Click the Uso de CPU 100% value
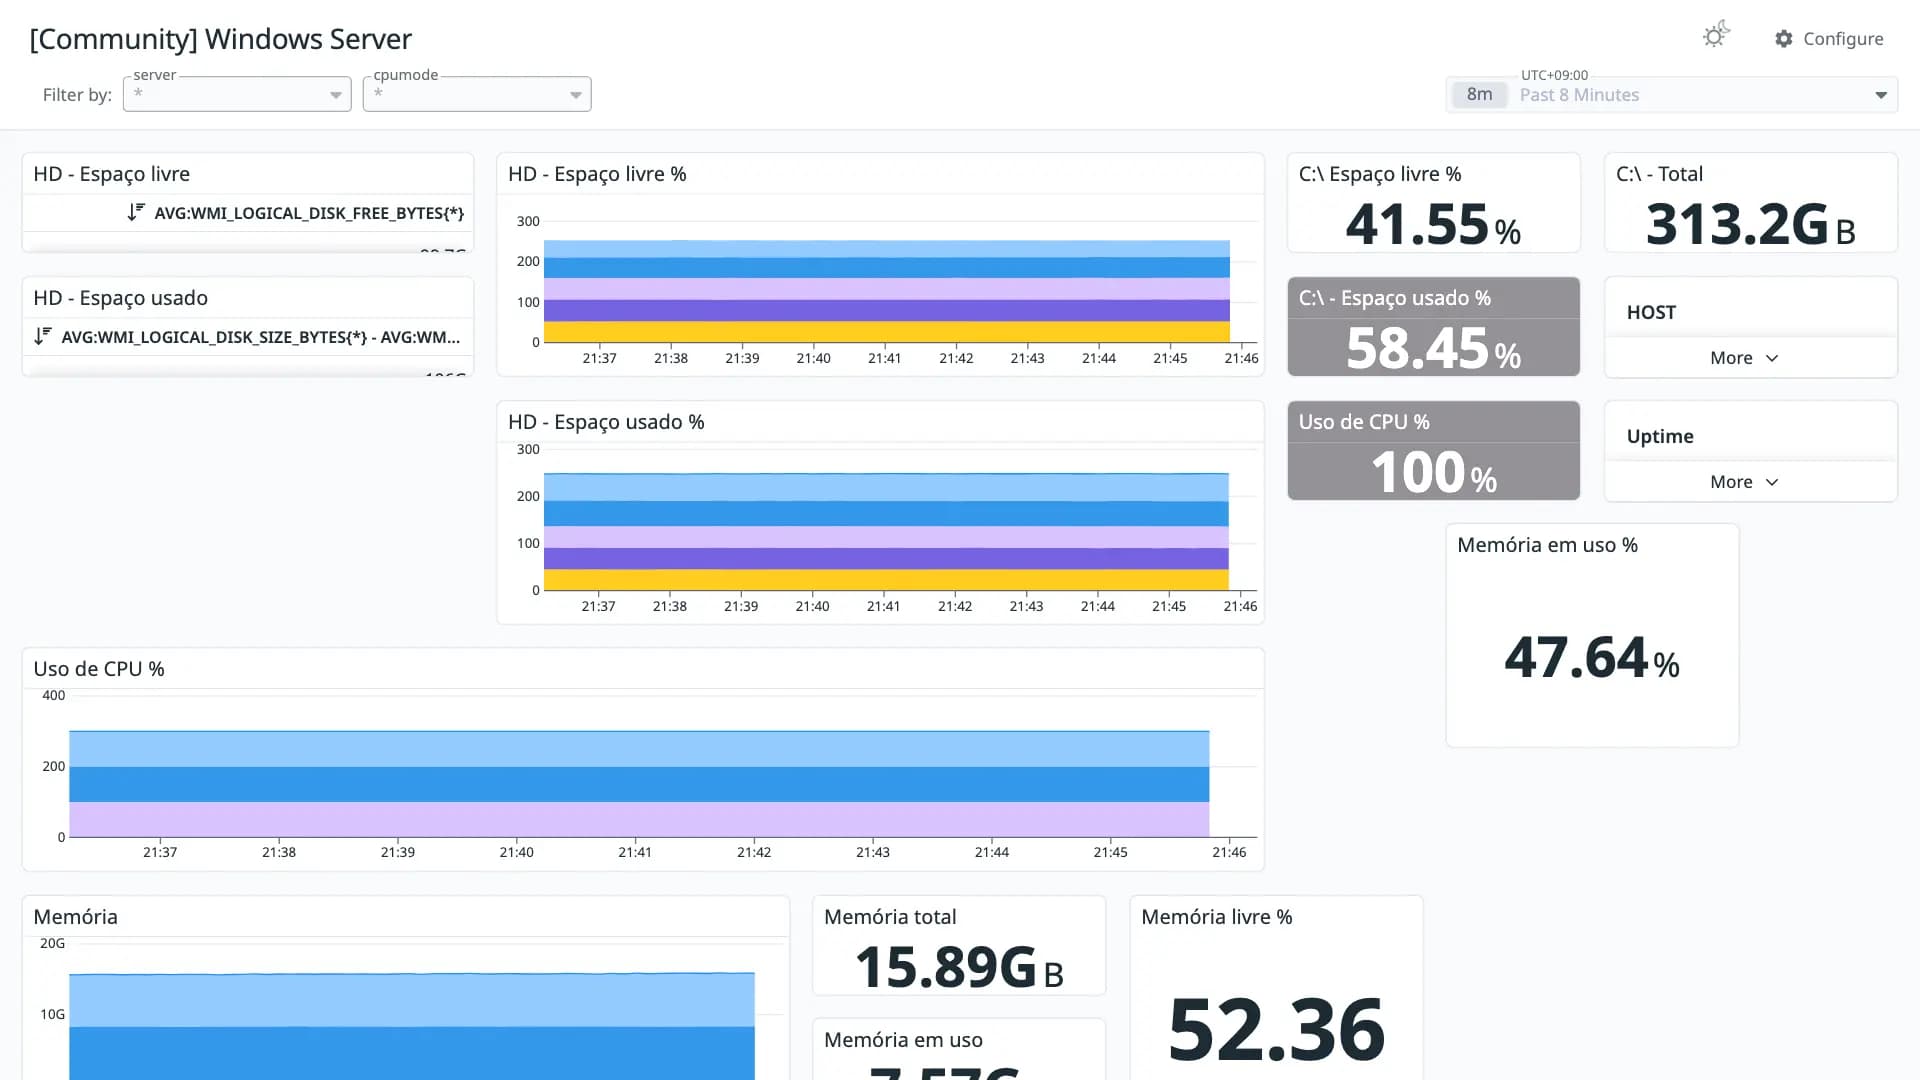This screenshot has height=1080, width=1920. 1433,472
